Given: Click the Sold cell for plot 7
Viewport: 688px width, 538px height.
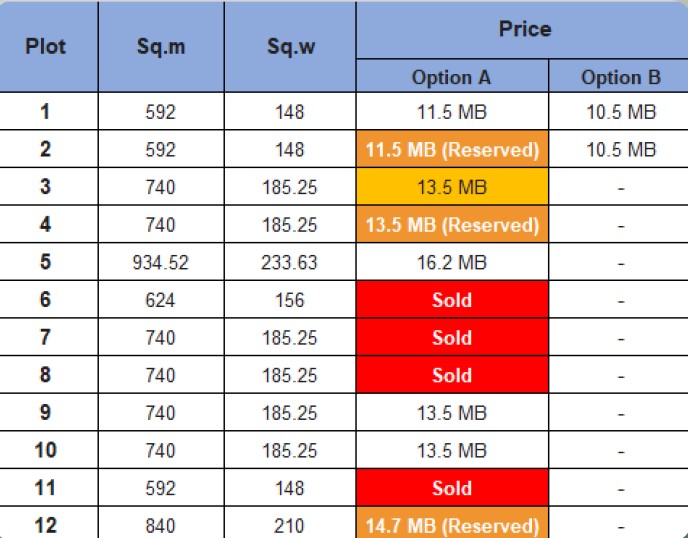Looking at the screenshot, I should pyautogui.click(x=452, y=337).
